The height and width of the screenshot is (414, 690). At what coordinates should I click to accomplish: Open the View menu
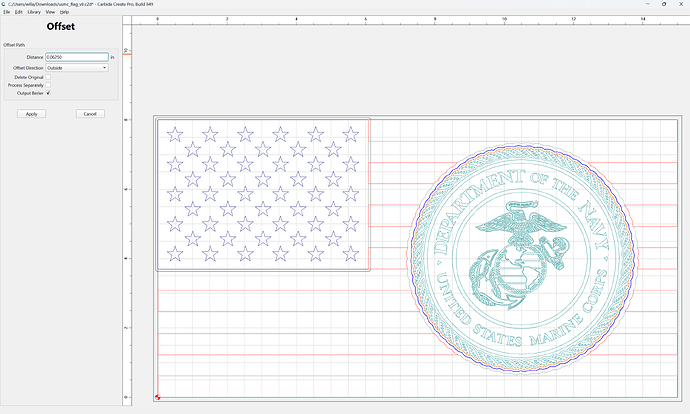50,12
